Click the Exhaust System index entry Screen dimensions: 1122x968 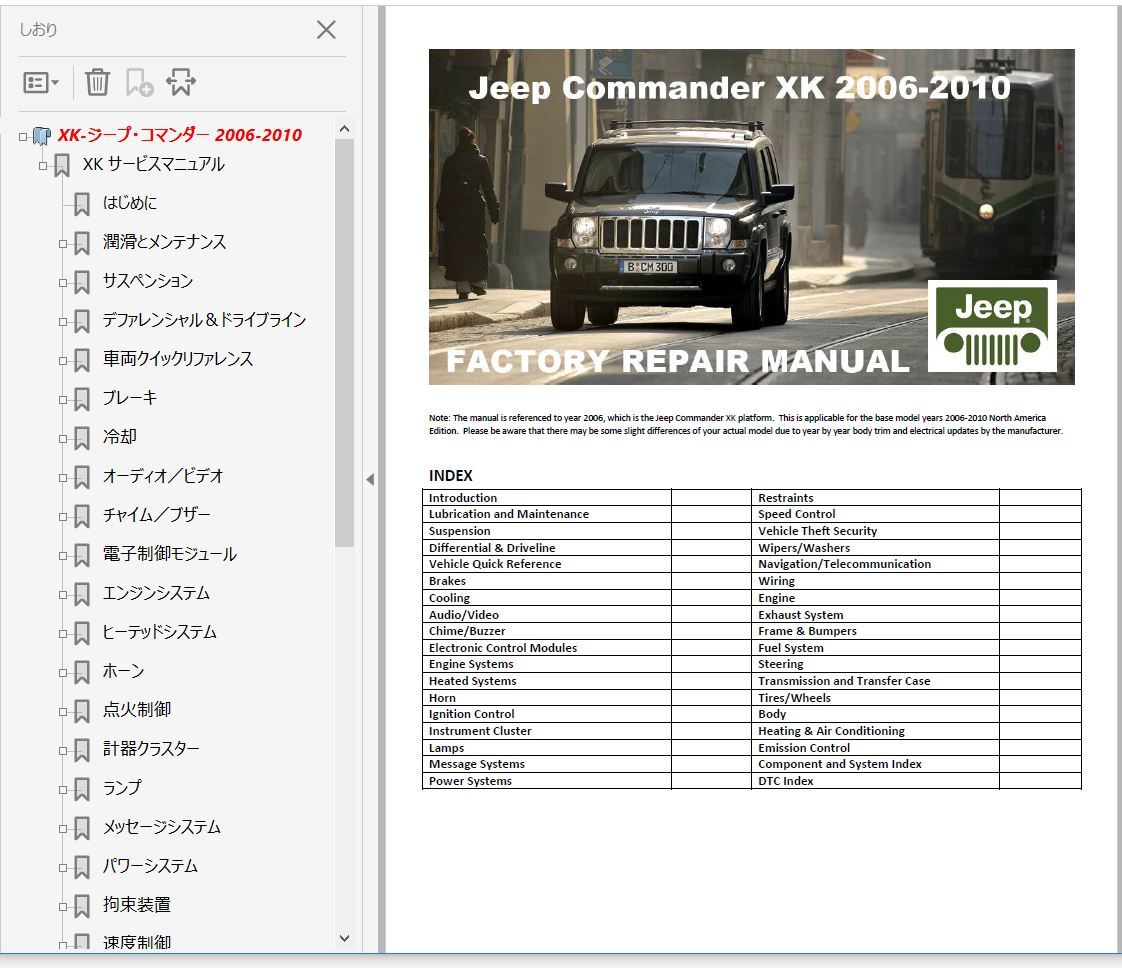coord(801,615)
